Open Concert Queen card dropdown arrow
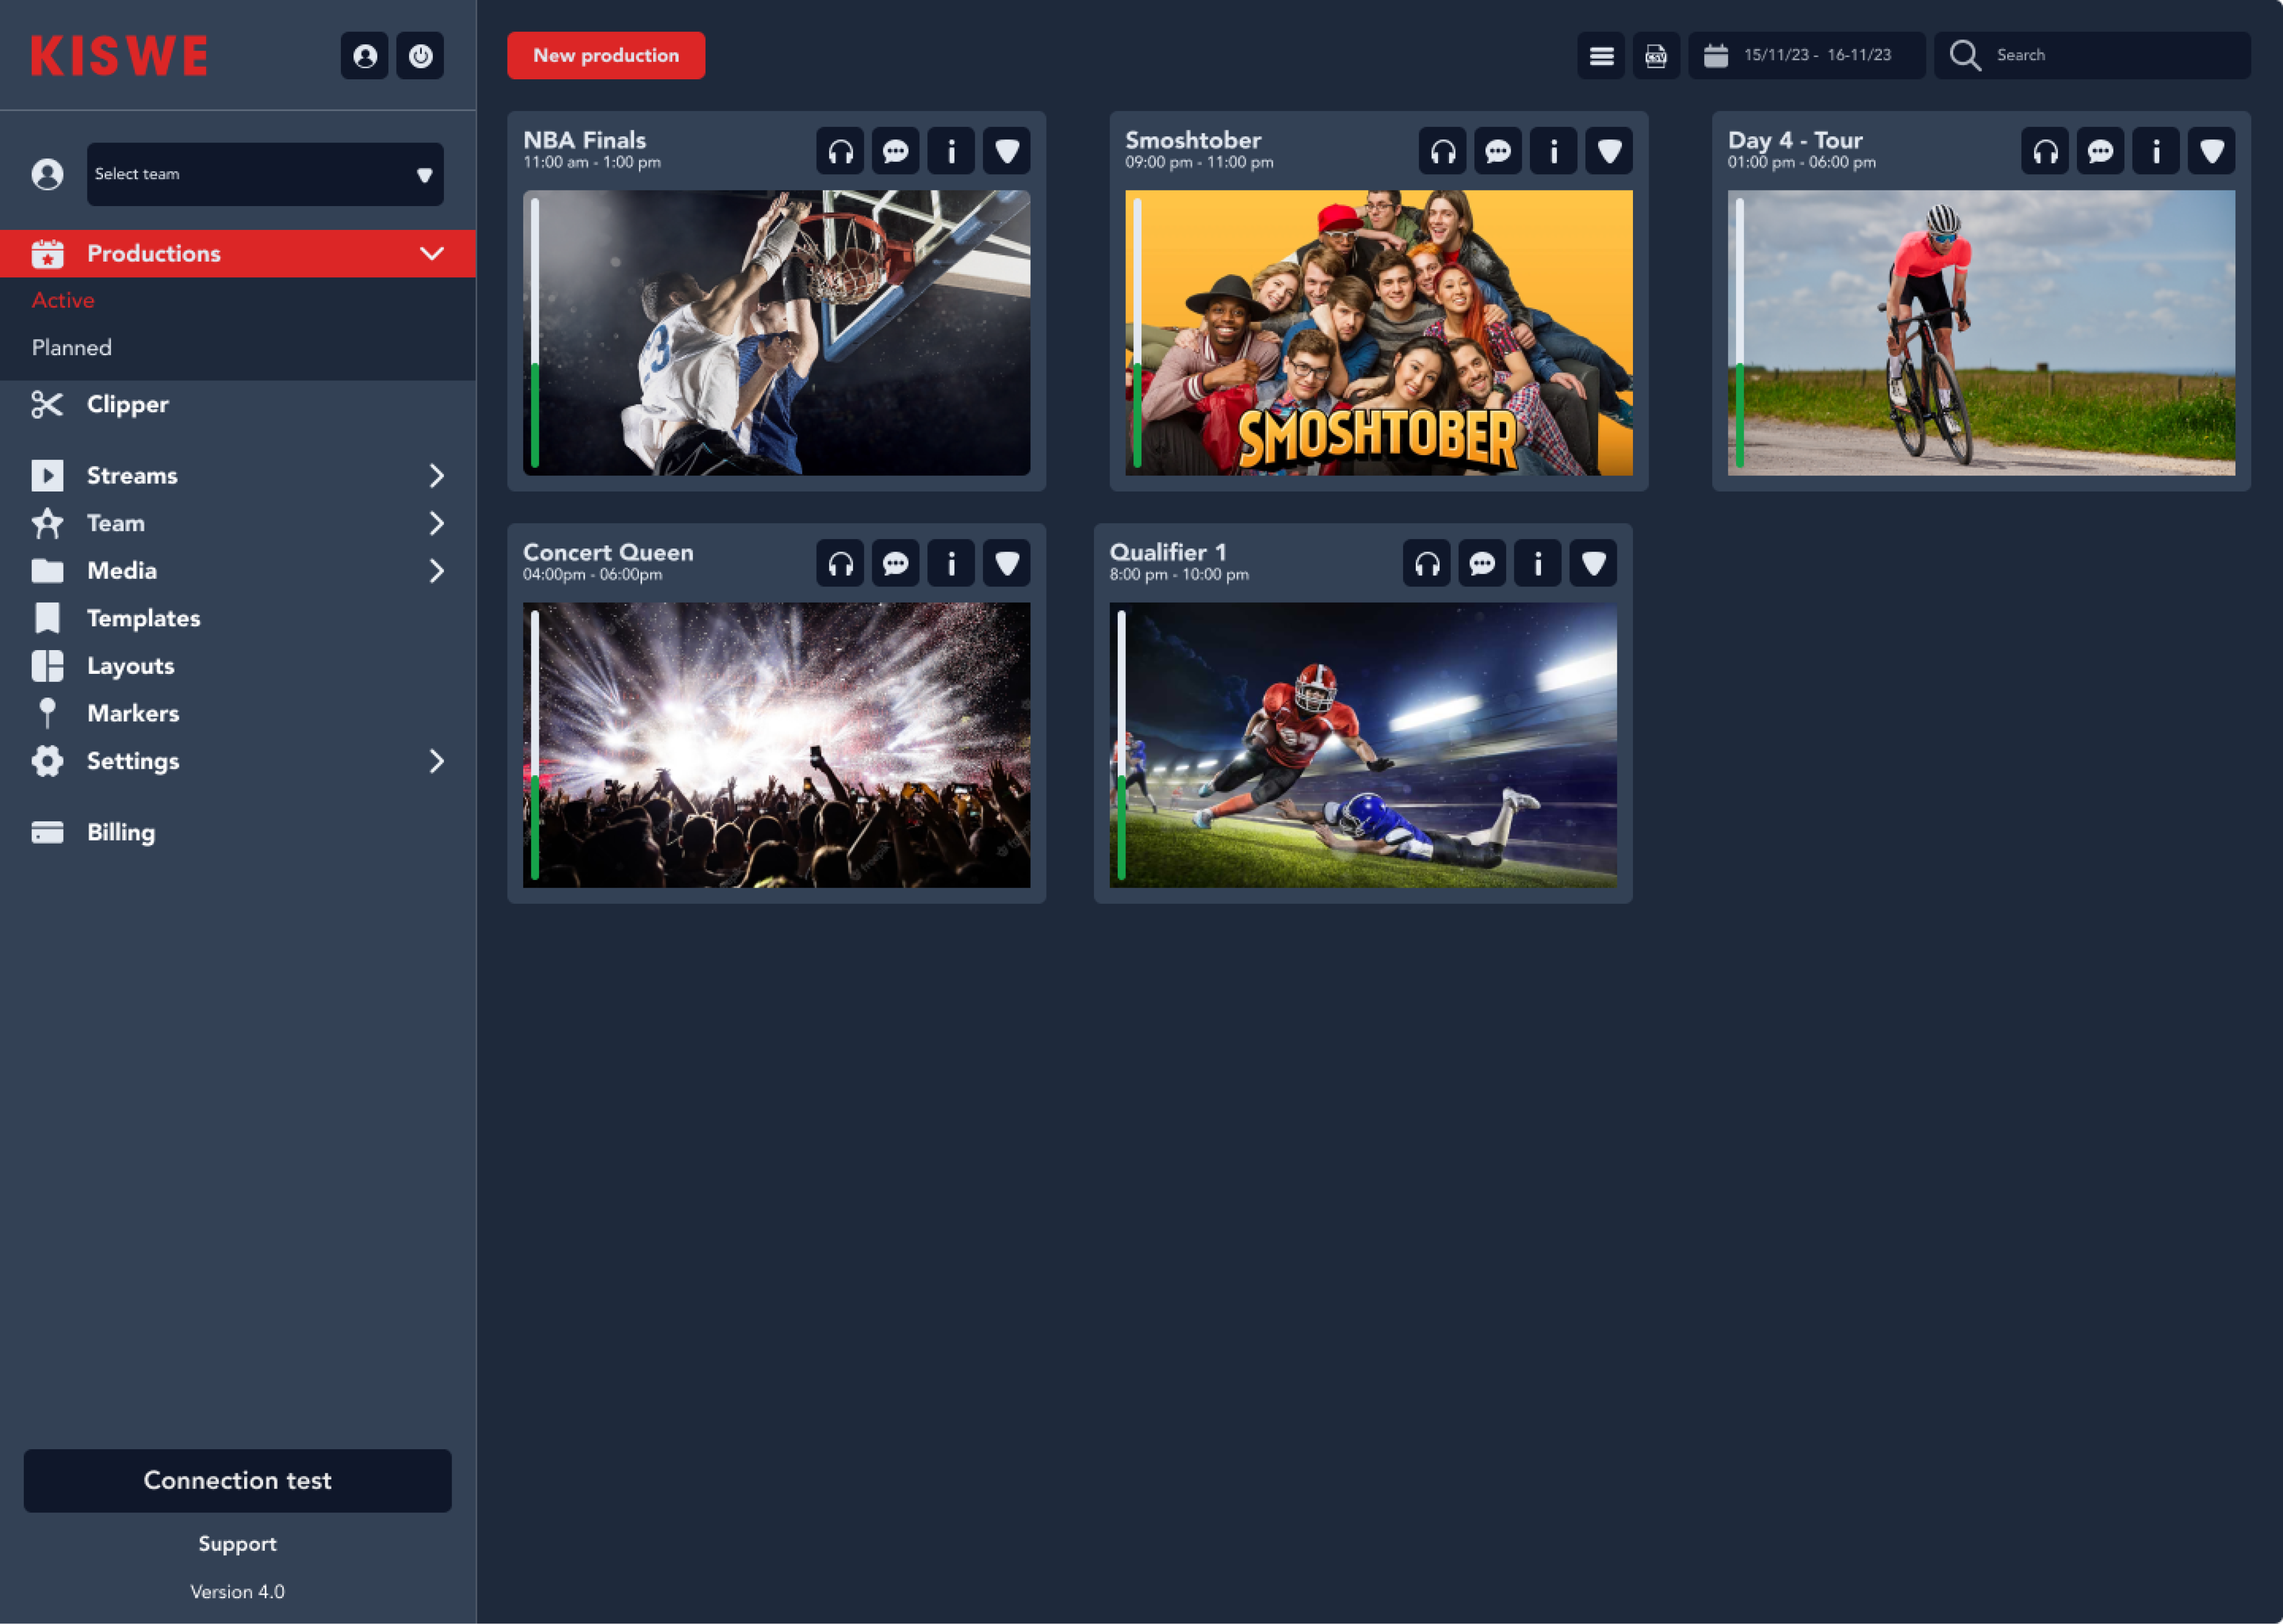Viewport: 2283px width, 1624px height. point(1006,563)
